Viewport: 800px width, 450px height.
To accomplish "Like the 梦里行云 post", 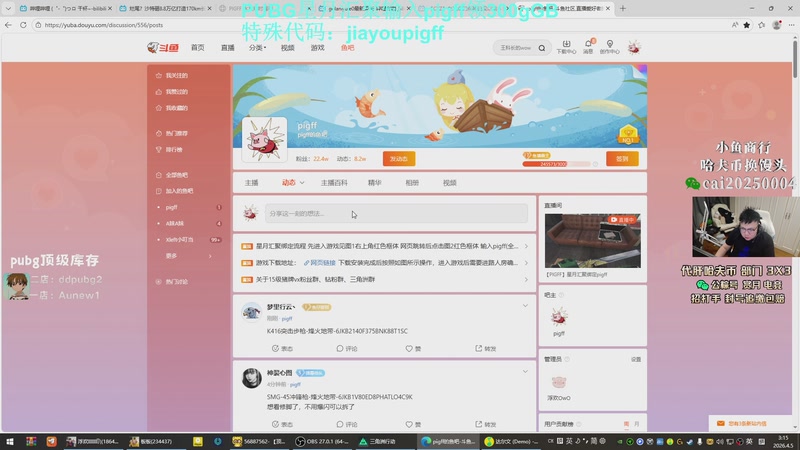I will (x=413, y=348).
